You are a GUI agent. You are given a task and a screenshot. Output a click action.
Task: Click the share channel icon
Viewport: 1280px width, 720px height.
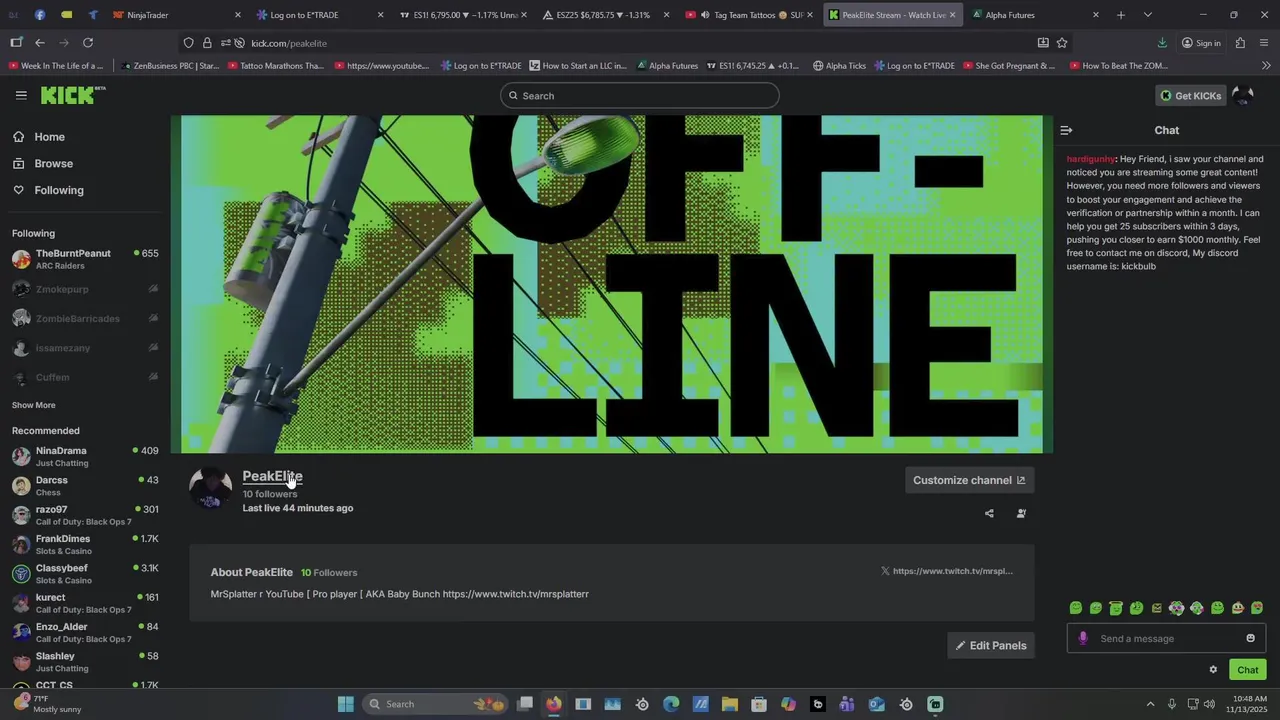pyautogui.click(x=989, y=513)
